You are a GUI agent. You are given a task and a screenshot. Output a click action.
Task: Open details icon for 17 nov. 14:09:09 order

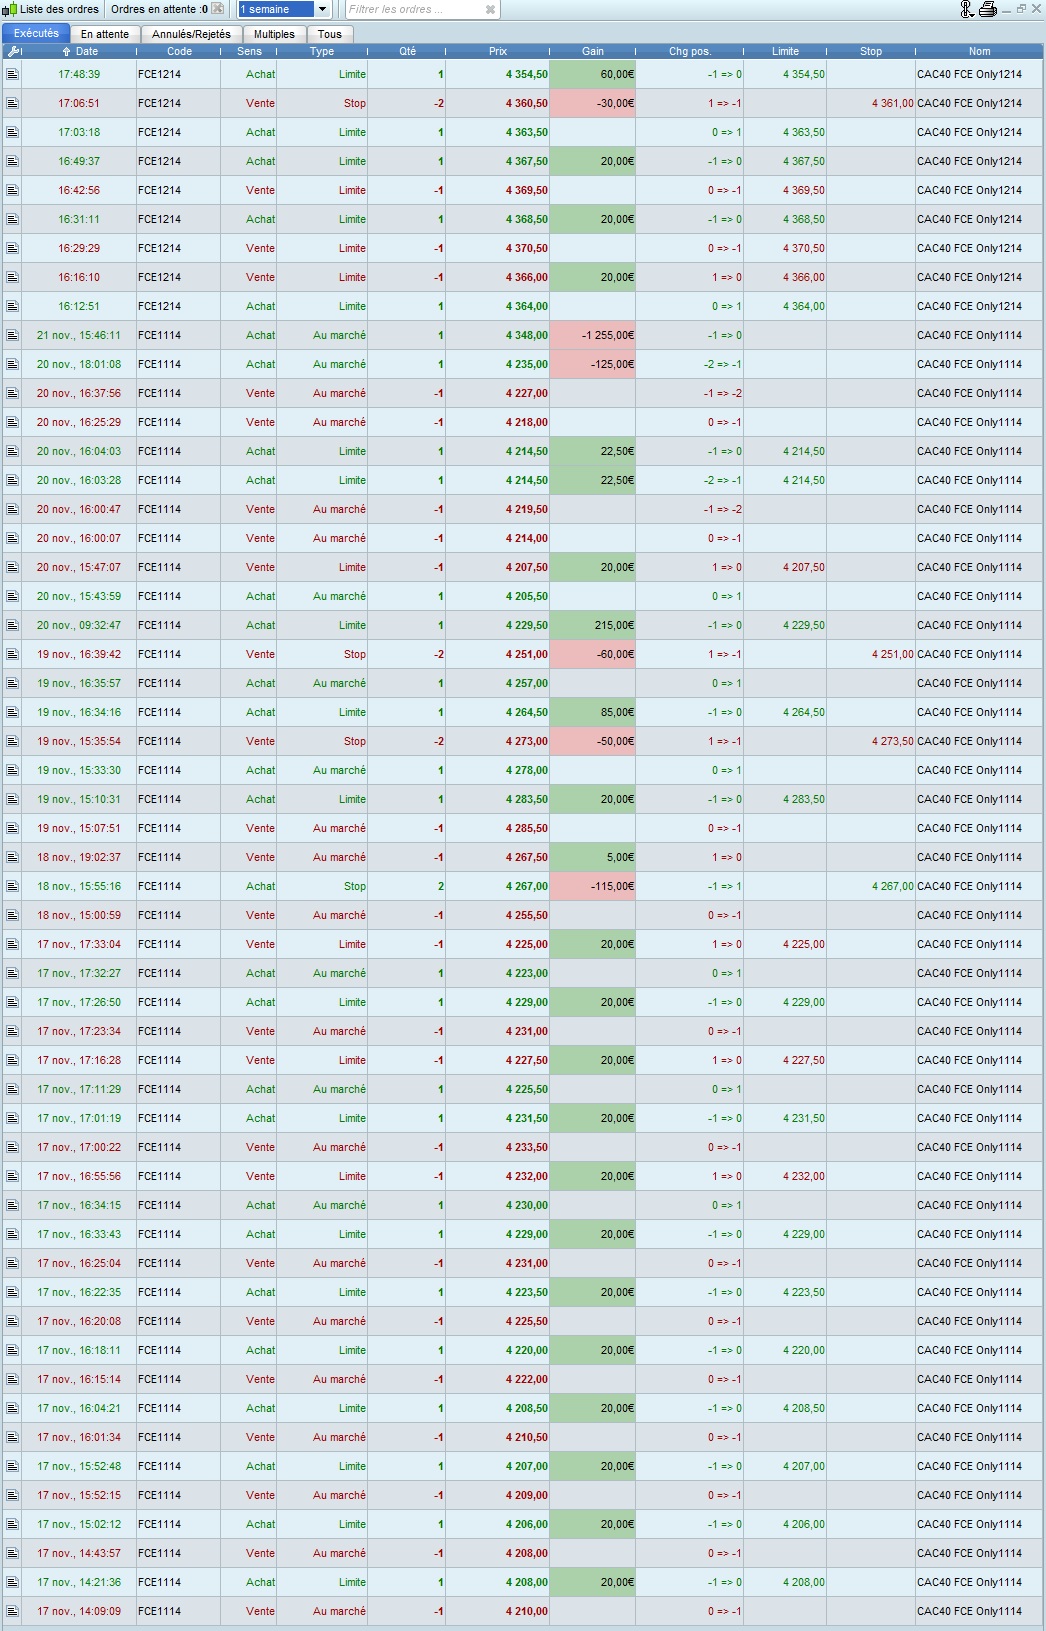pyautogui.click(x=12, y=1611)
